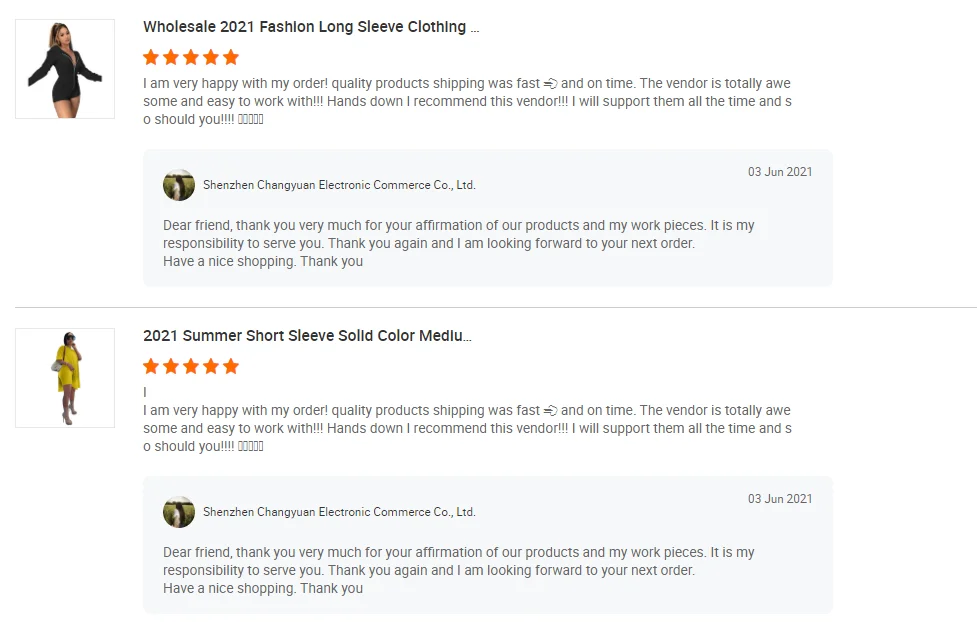Click the first seller reply starting 'Dear friend'
Screen dimensions: 977x622
pyautogui.click(x=458, y=243)
